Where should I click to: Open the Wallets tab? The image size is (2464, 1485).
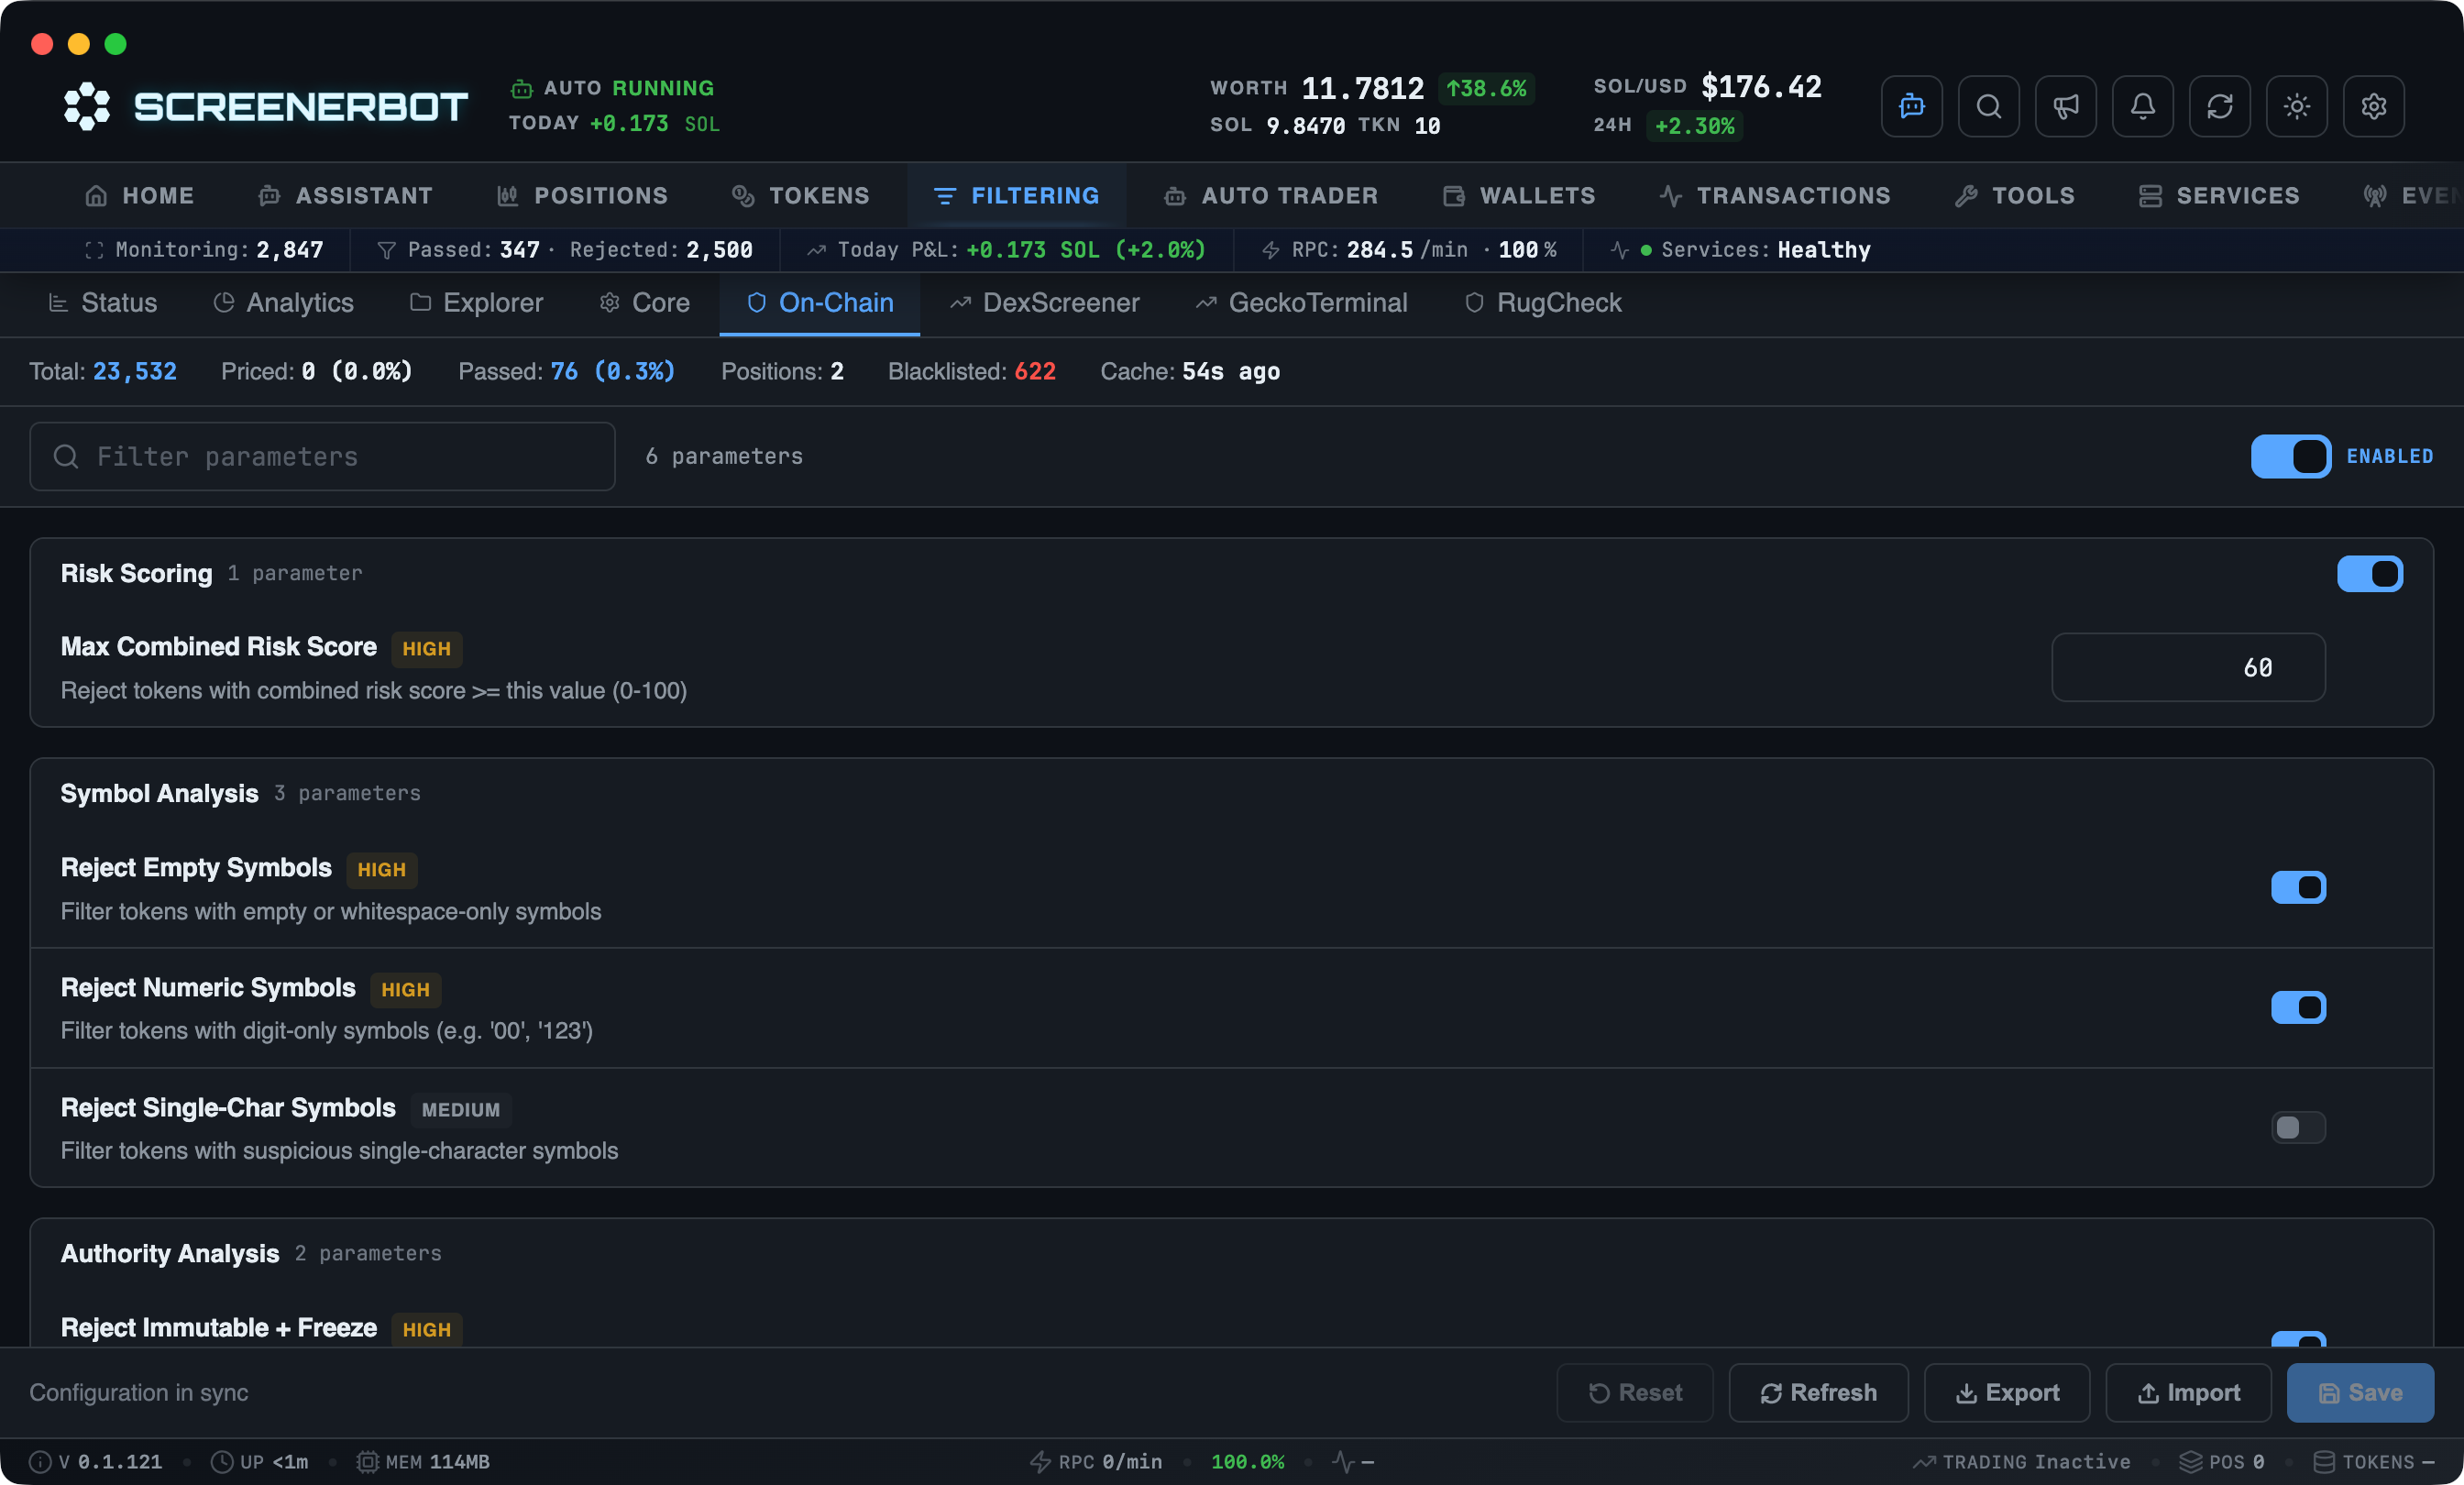[x=1519, y=196]
